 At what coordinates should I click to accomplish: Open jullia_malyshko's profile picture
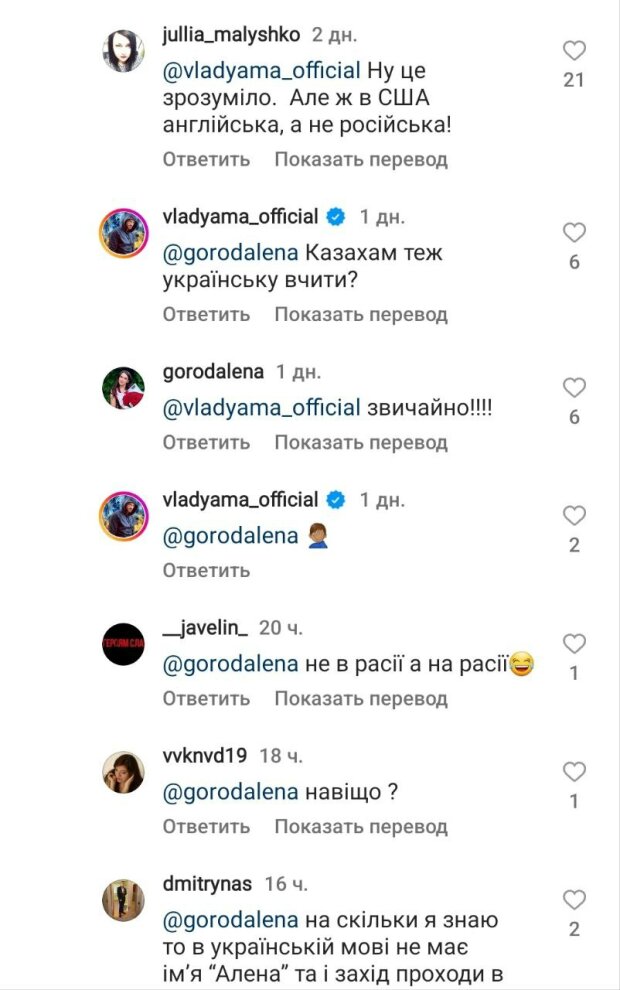(x=124, y=50)
